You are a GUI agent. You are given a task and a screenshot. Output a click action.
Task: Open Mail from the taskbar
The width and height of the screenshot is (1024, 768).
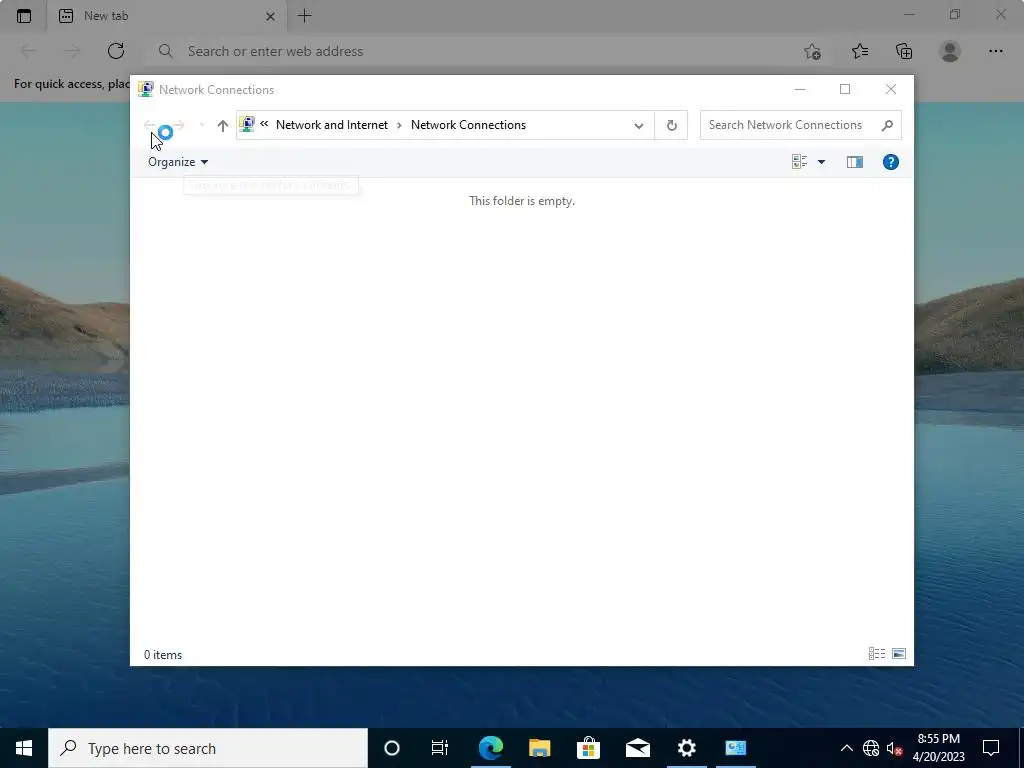[637, 748]
